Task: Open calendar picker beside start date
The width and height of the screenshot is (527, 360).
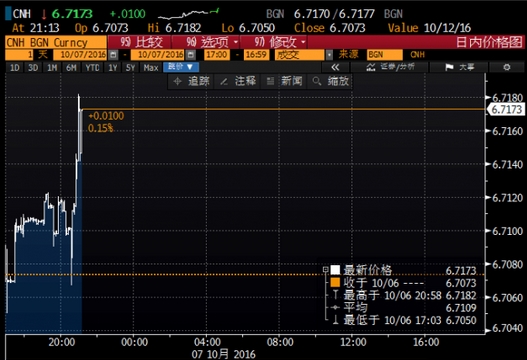Action: pos(114,54)
